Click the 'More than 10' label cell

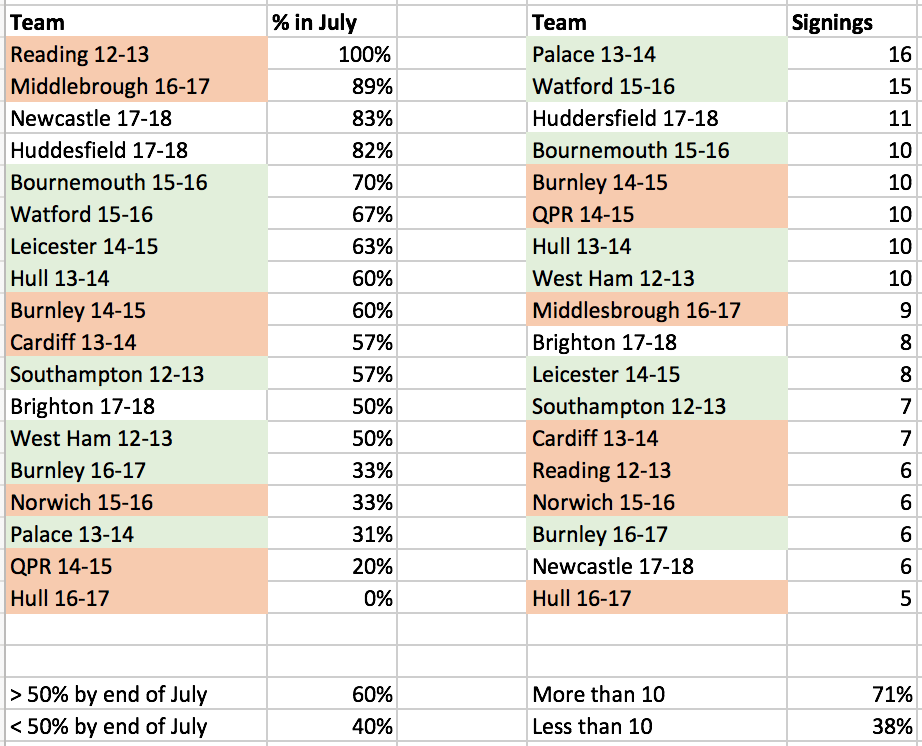[x=657, y=694]
